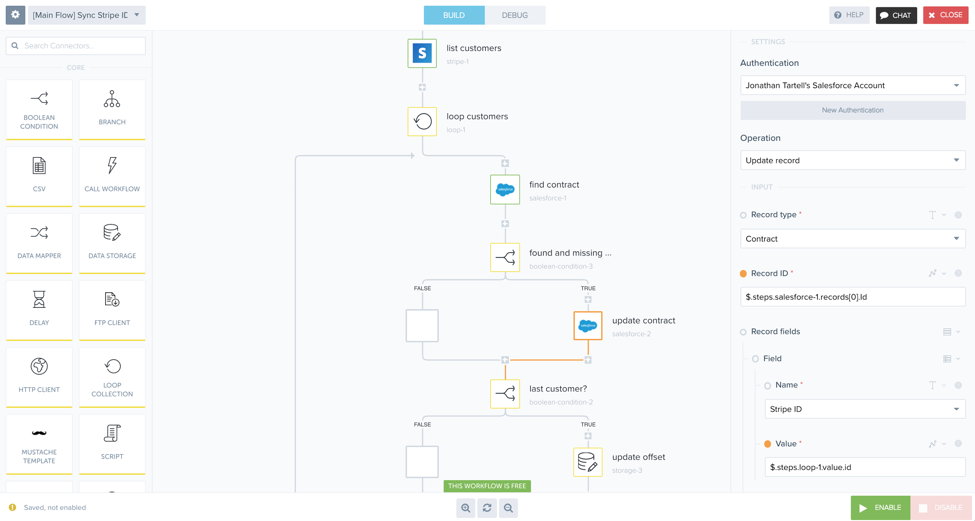Open the Operation dropdown
This screenshot has height=521, width=975.
[x=853, y=160]
